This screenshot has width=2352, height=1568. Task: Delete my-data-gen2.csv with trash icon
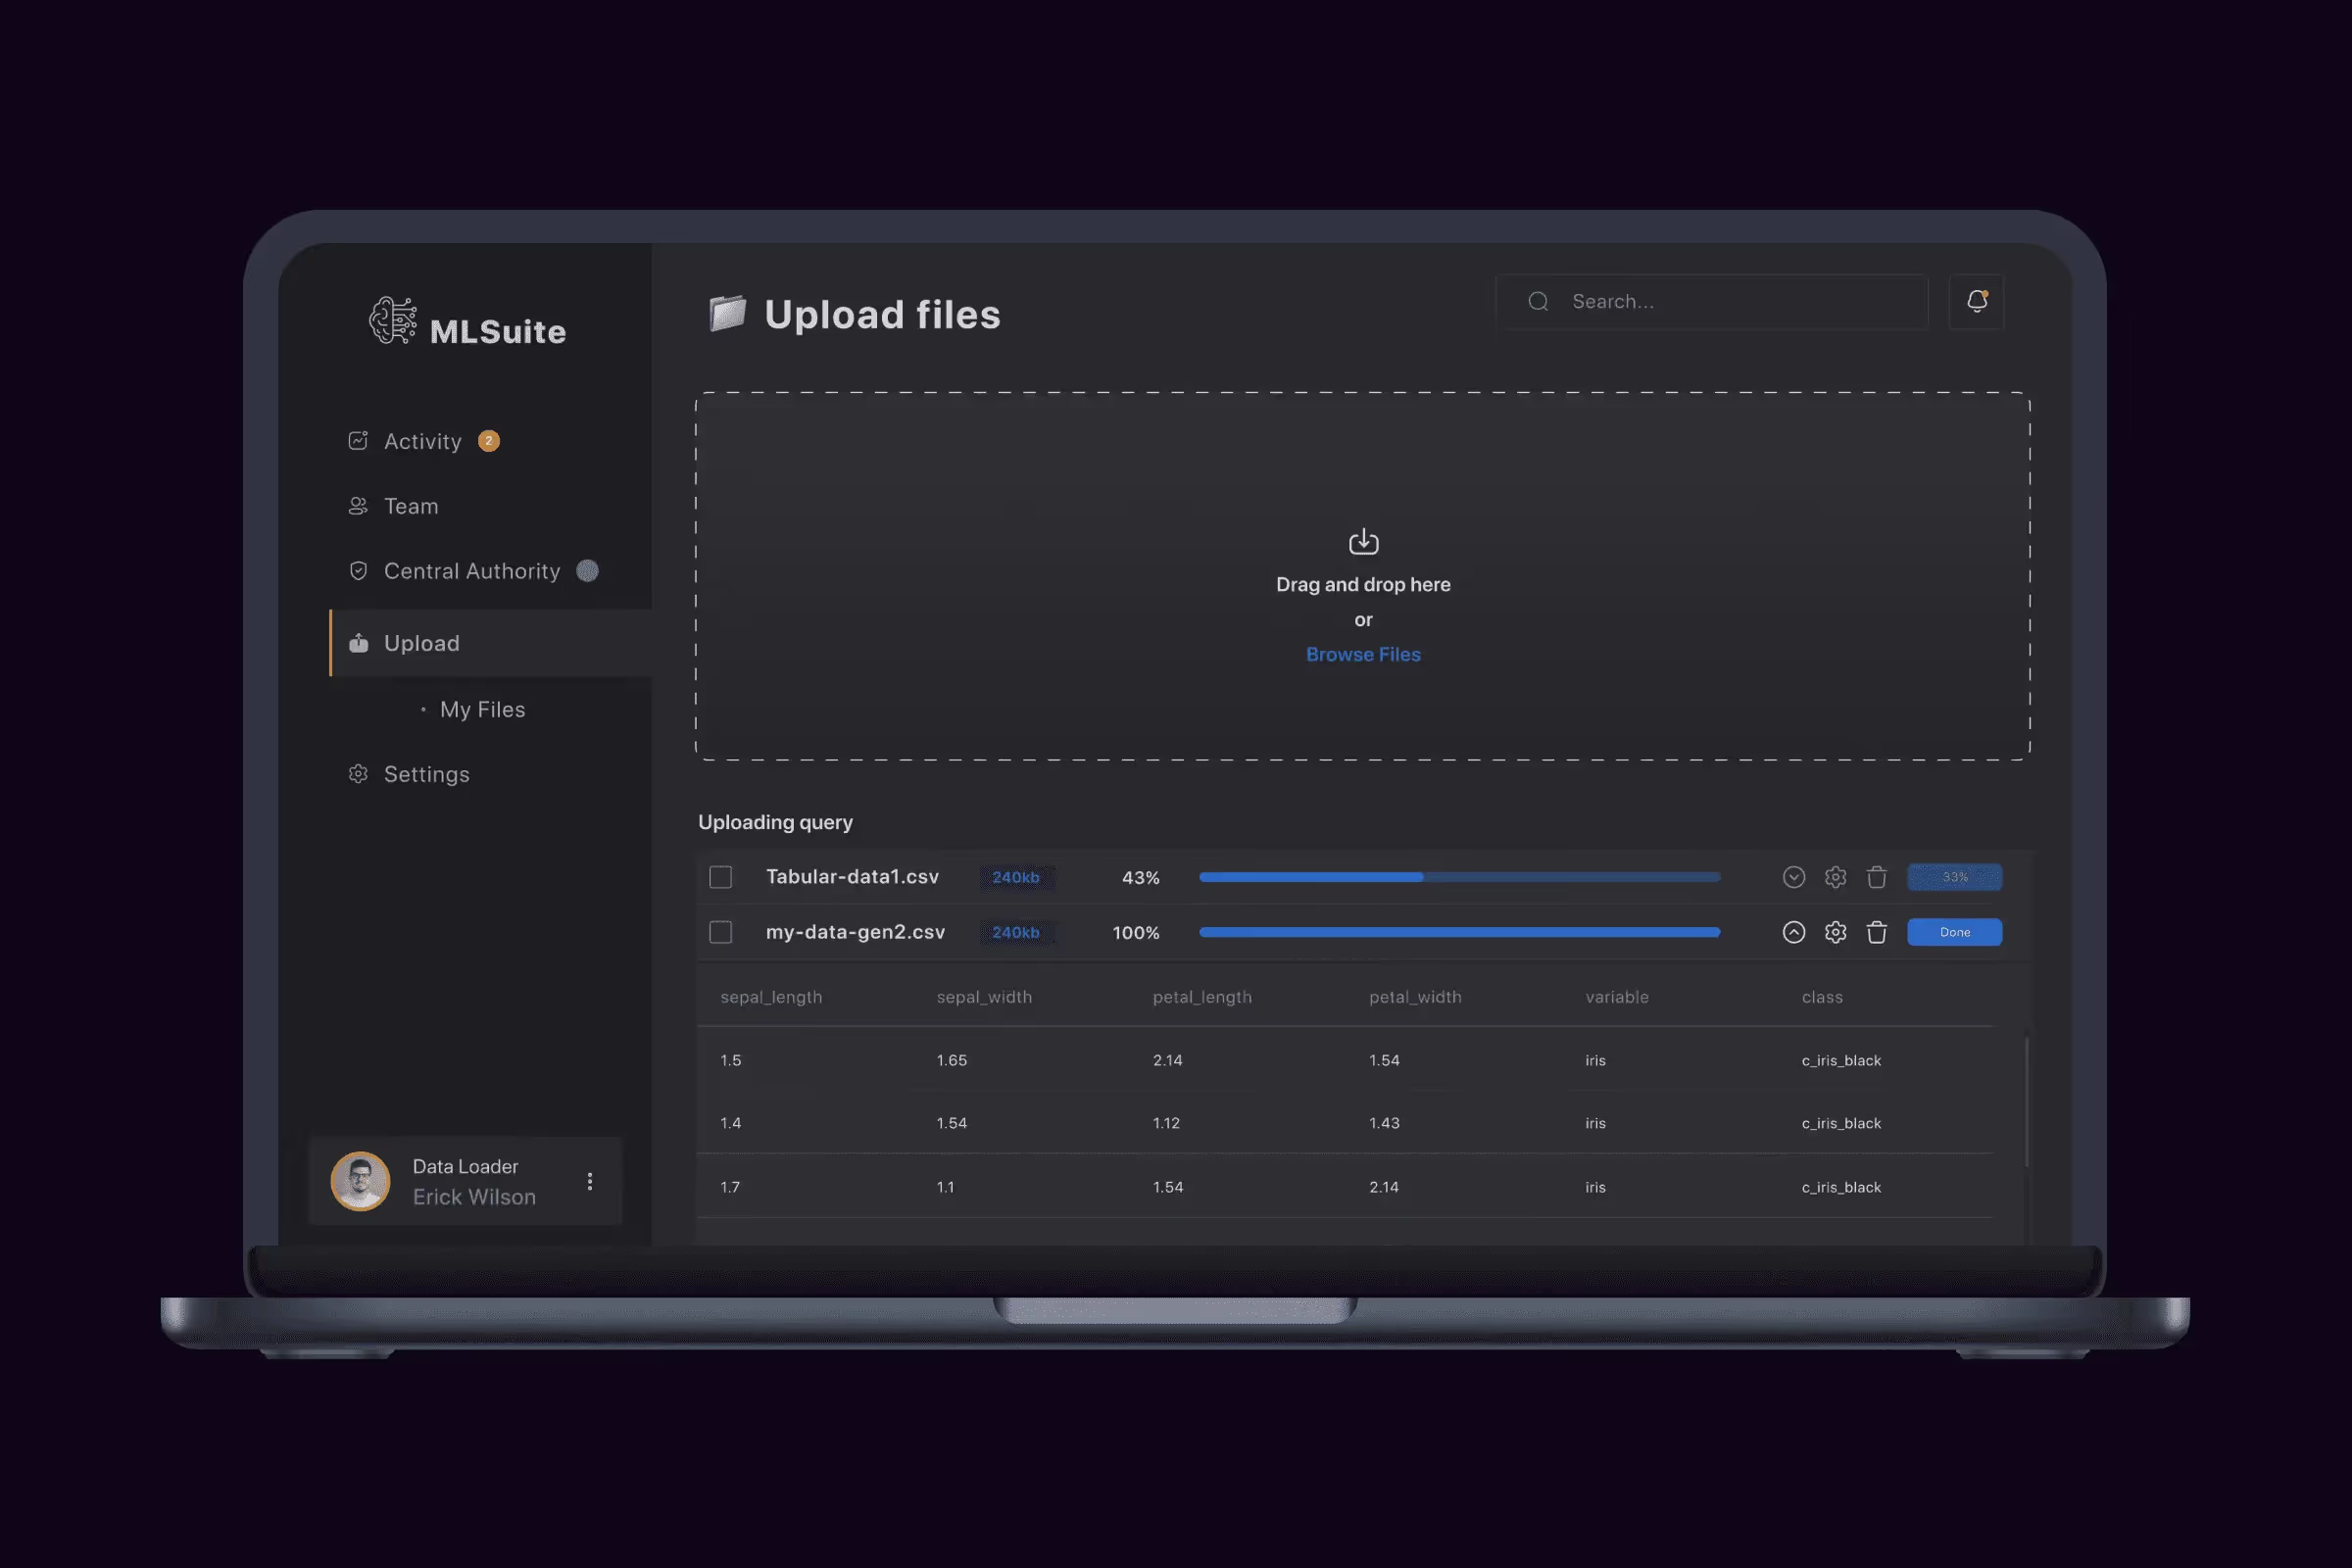click(x=1876, y=932)
